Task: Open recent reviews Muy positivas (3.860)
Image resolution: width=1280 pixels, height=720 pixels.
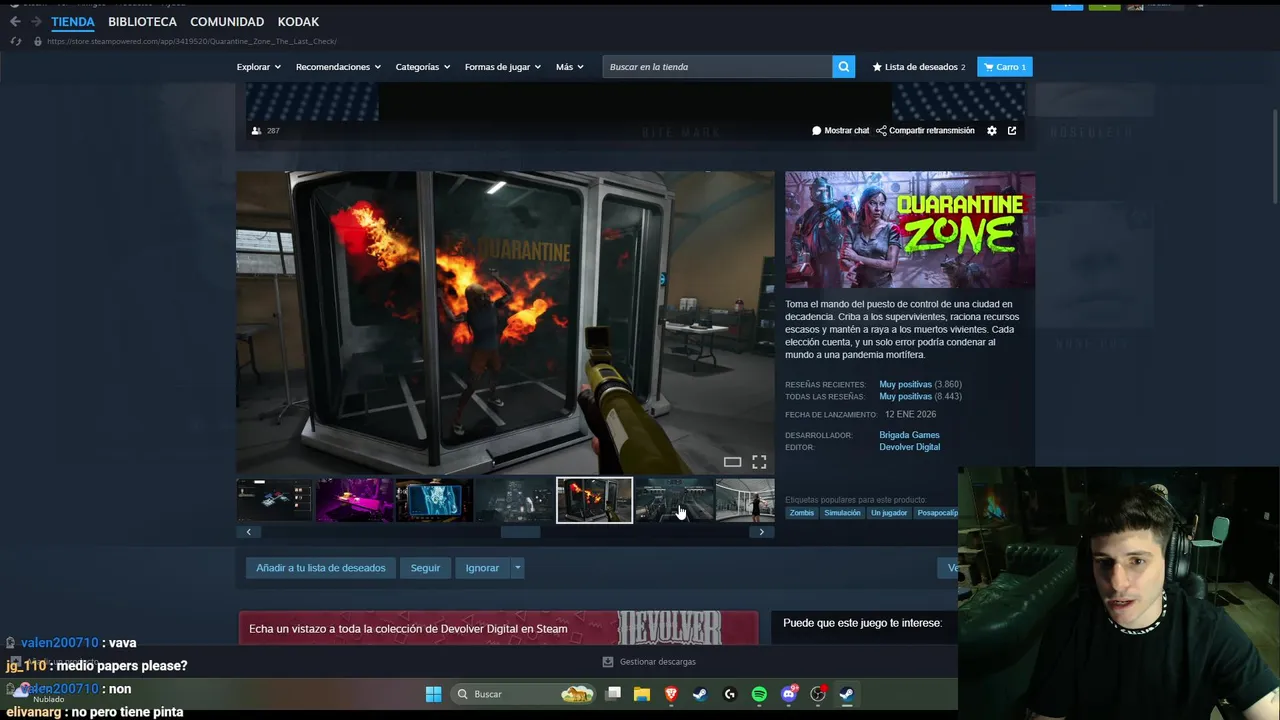Action: (920, 384)
